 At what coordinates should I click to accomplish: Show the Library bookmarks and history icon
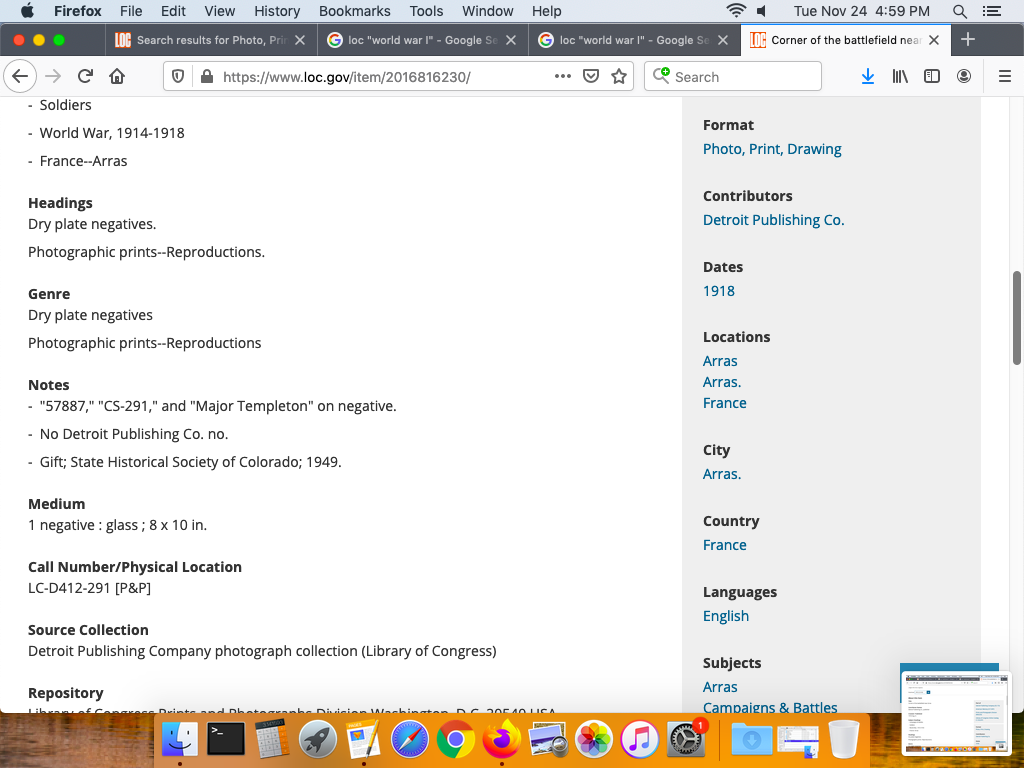(x=900, y=77)
